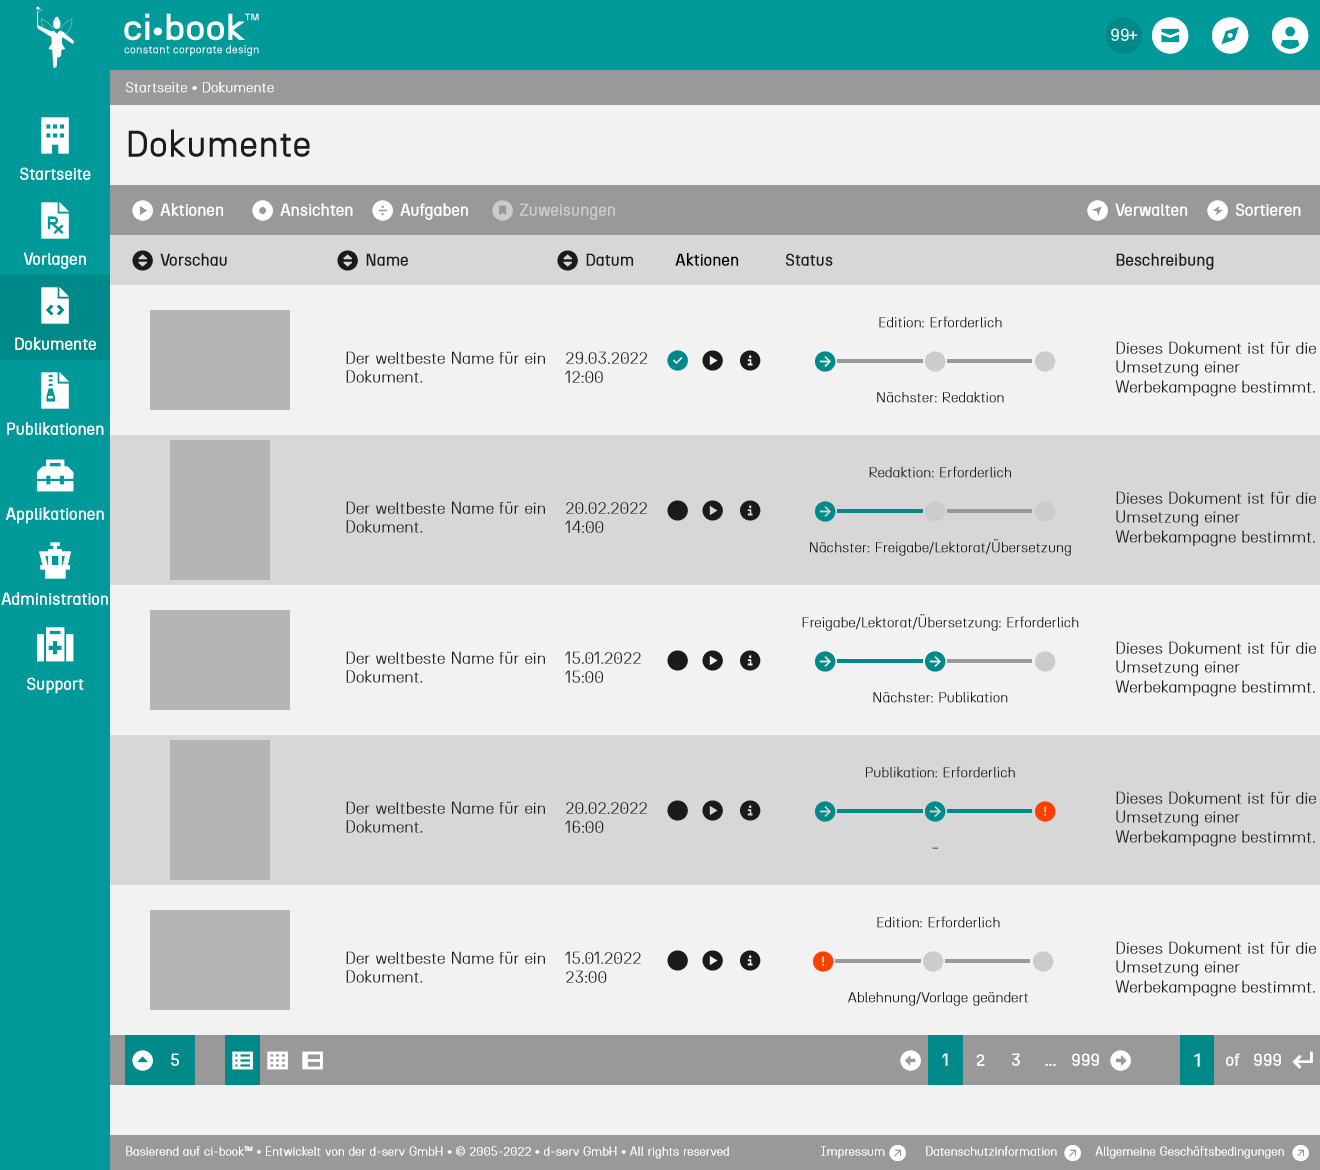
Task: Open Publikationen in sidebar
Action: [55, 405]
